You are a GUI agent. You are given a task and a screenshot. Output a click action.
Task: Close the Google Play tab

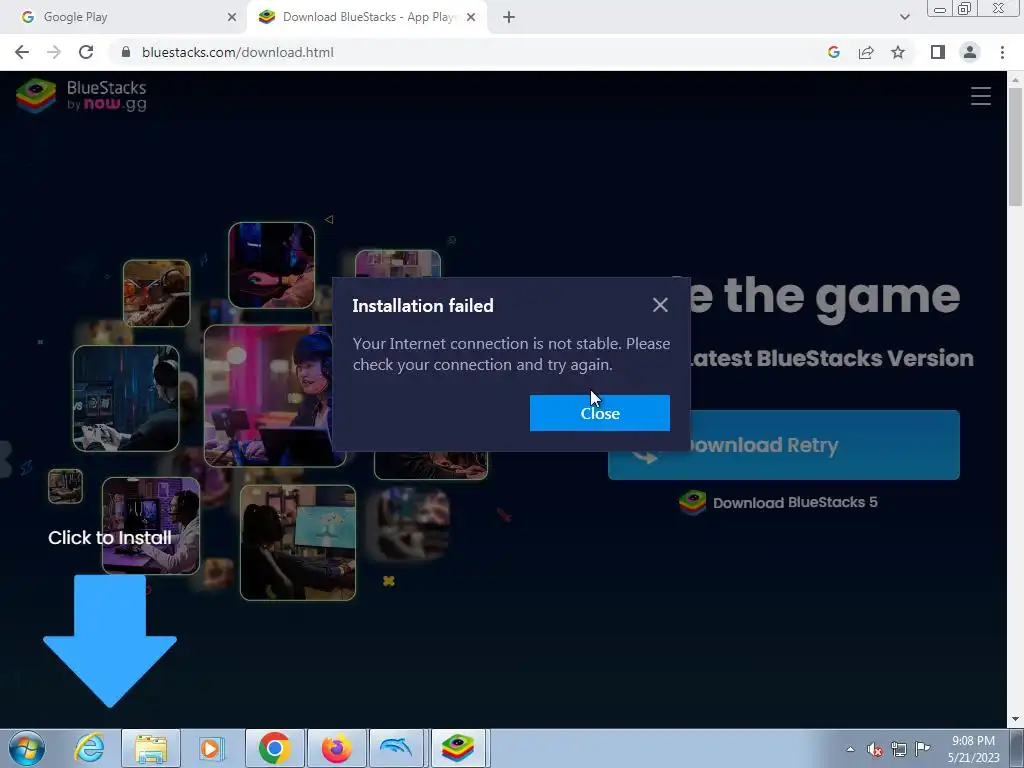(x=232, y=17)
